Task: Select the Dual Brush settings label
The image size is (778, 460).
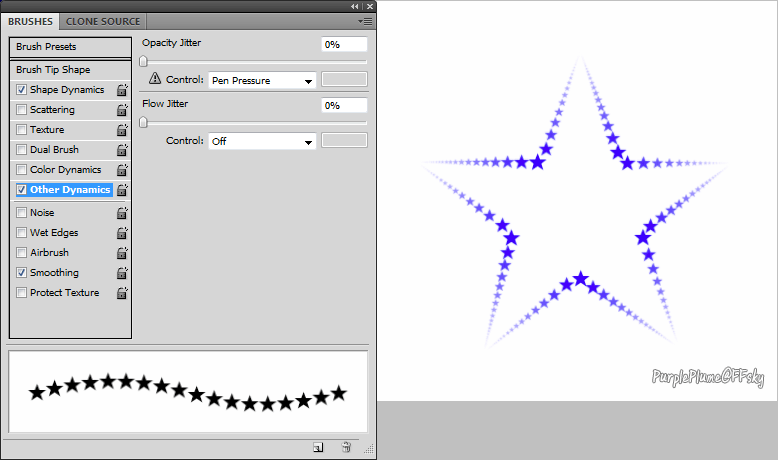Action: pyautogui.click(x=54, y=149)
